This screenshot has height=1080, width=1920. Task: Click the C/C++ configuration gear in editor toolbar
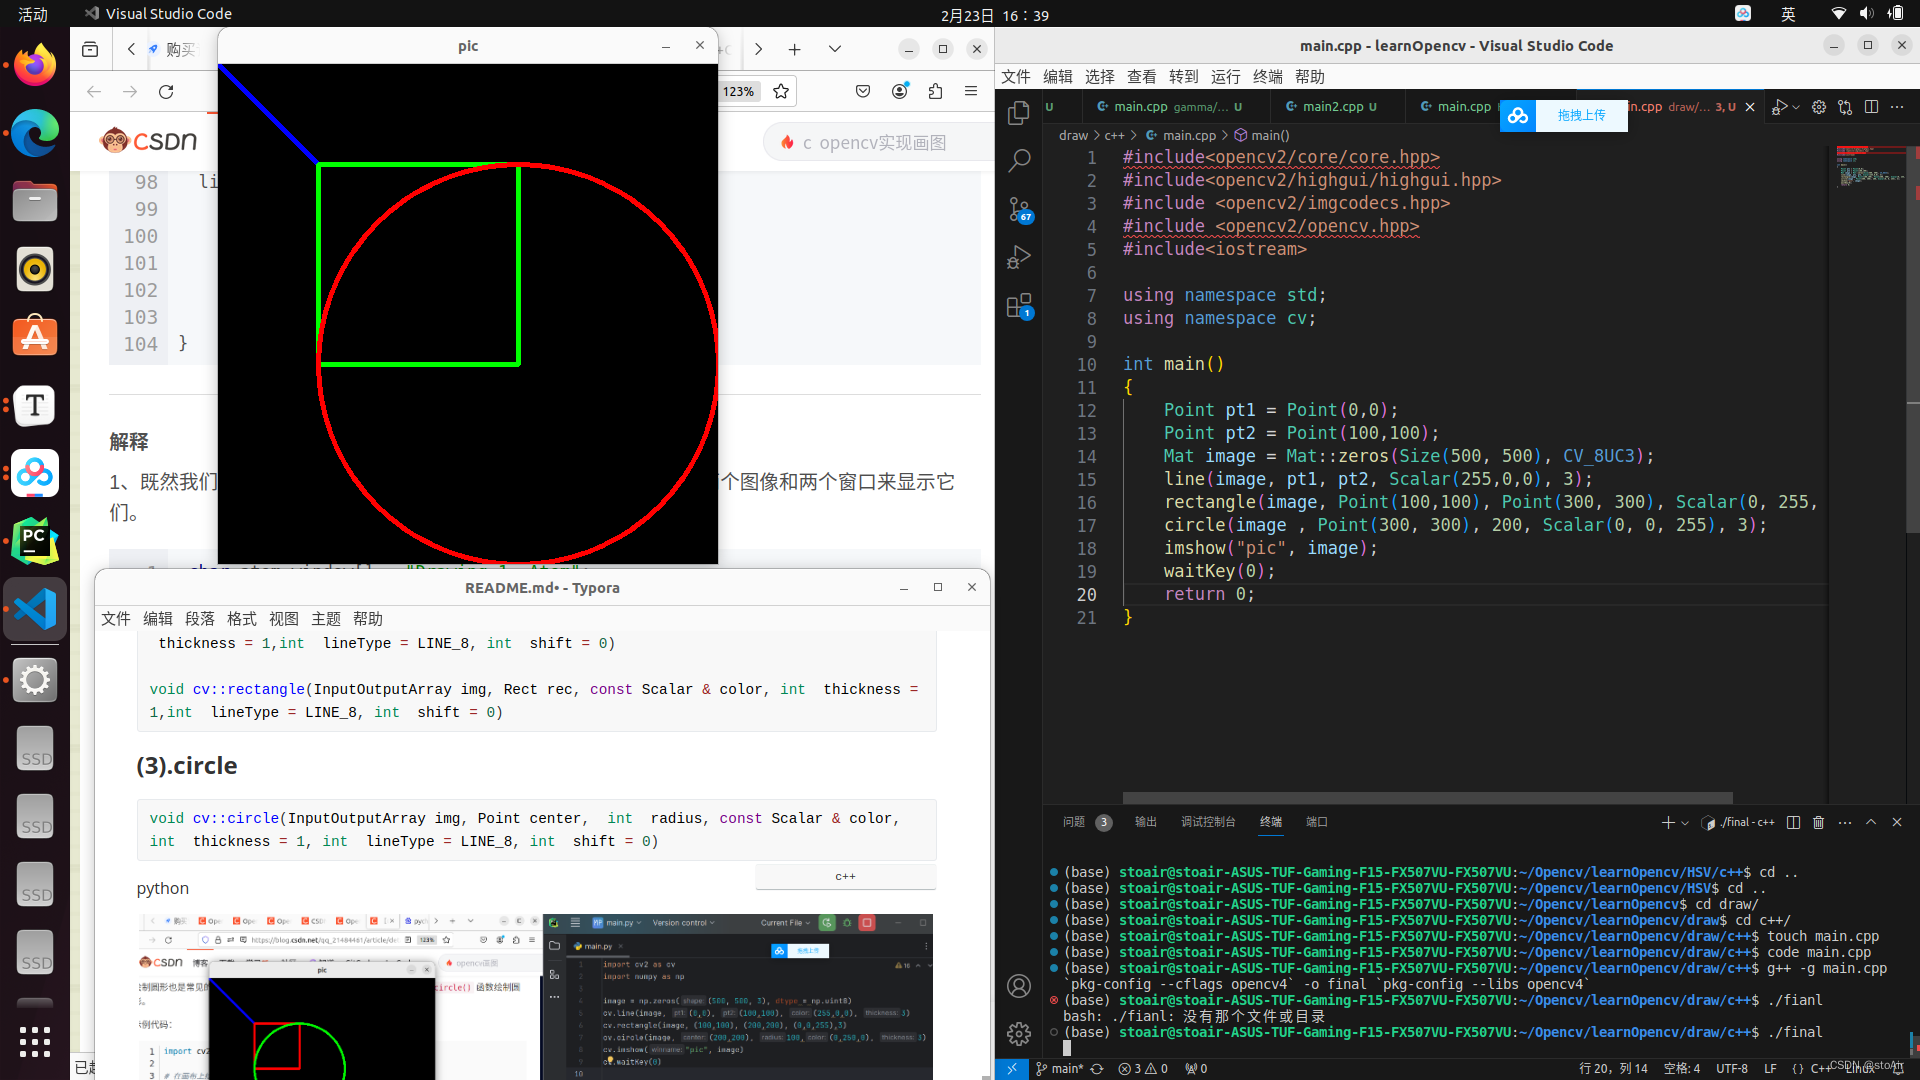(x=1819, y=107)
